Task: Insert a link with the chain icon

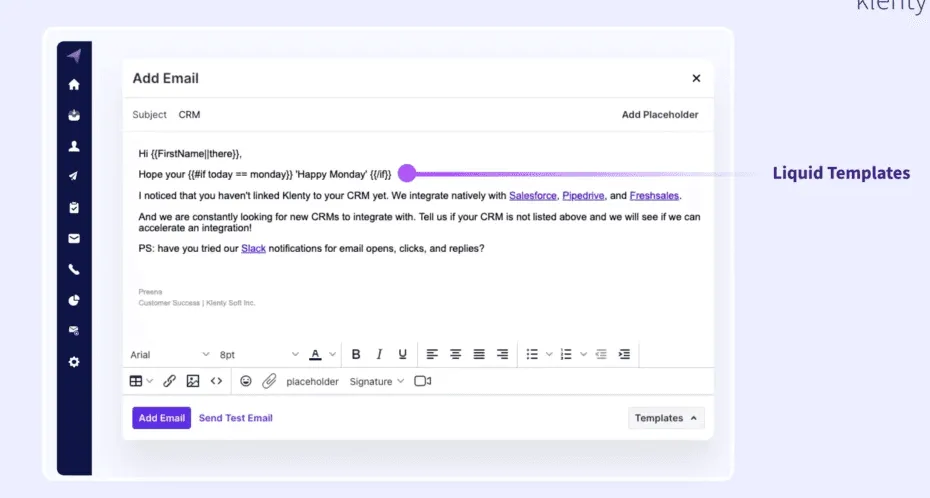Action: (169, 381)
